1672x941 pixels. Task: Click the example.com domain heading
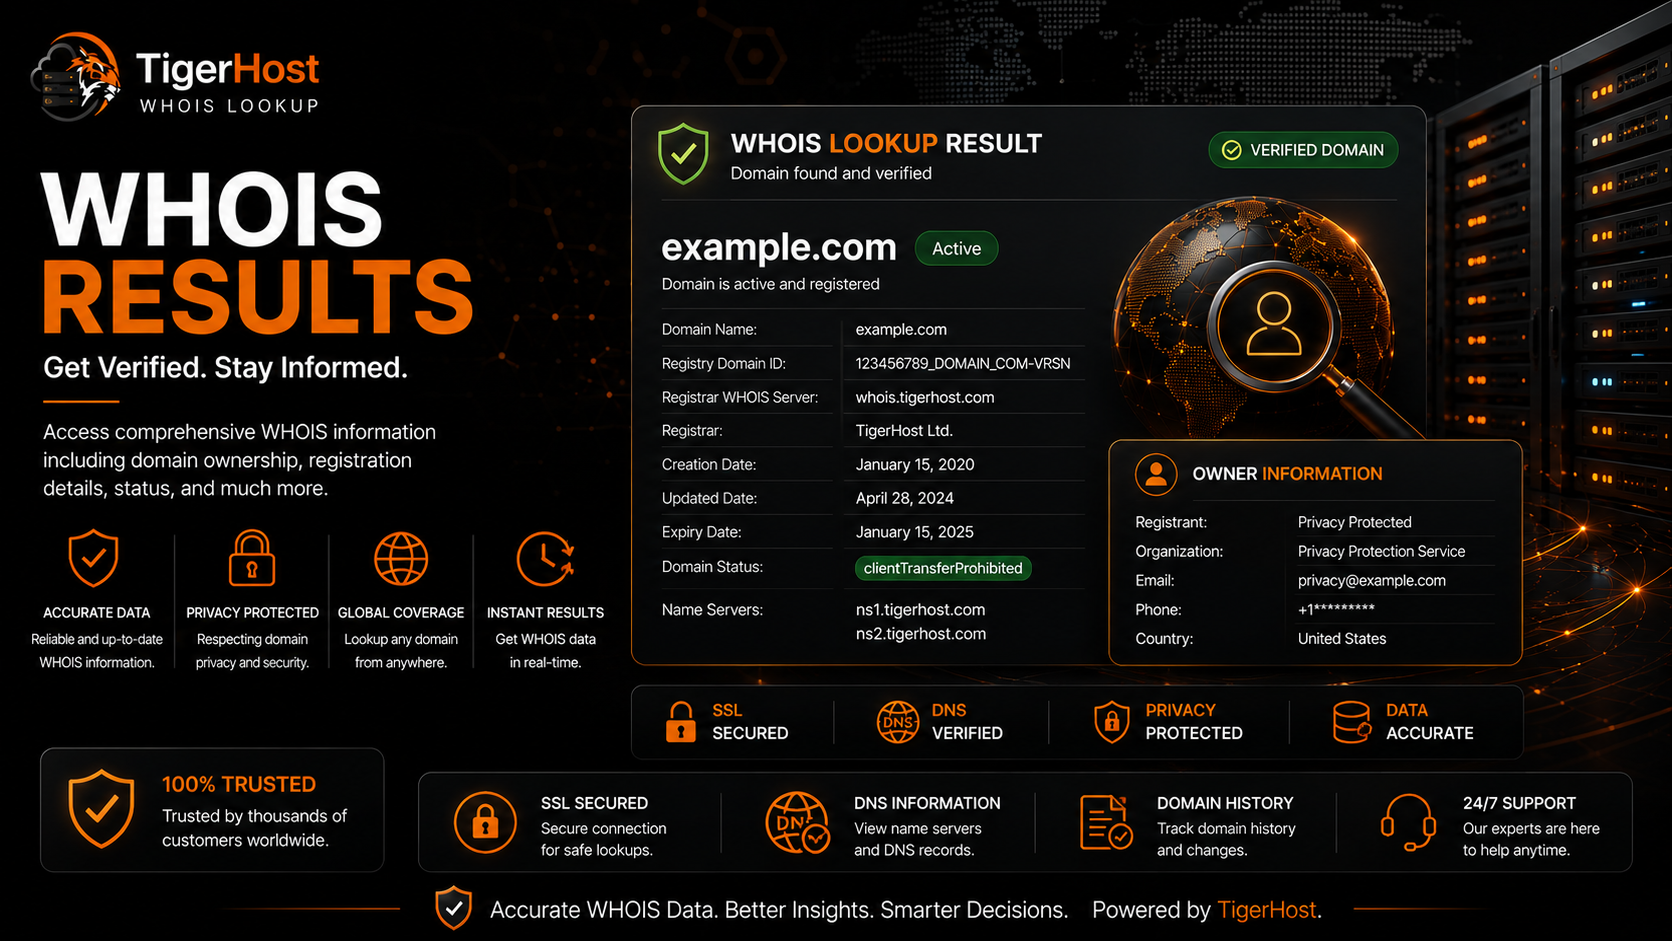click(779, 247)
